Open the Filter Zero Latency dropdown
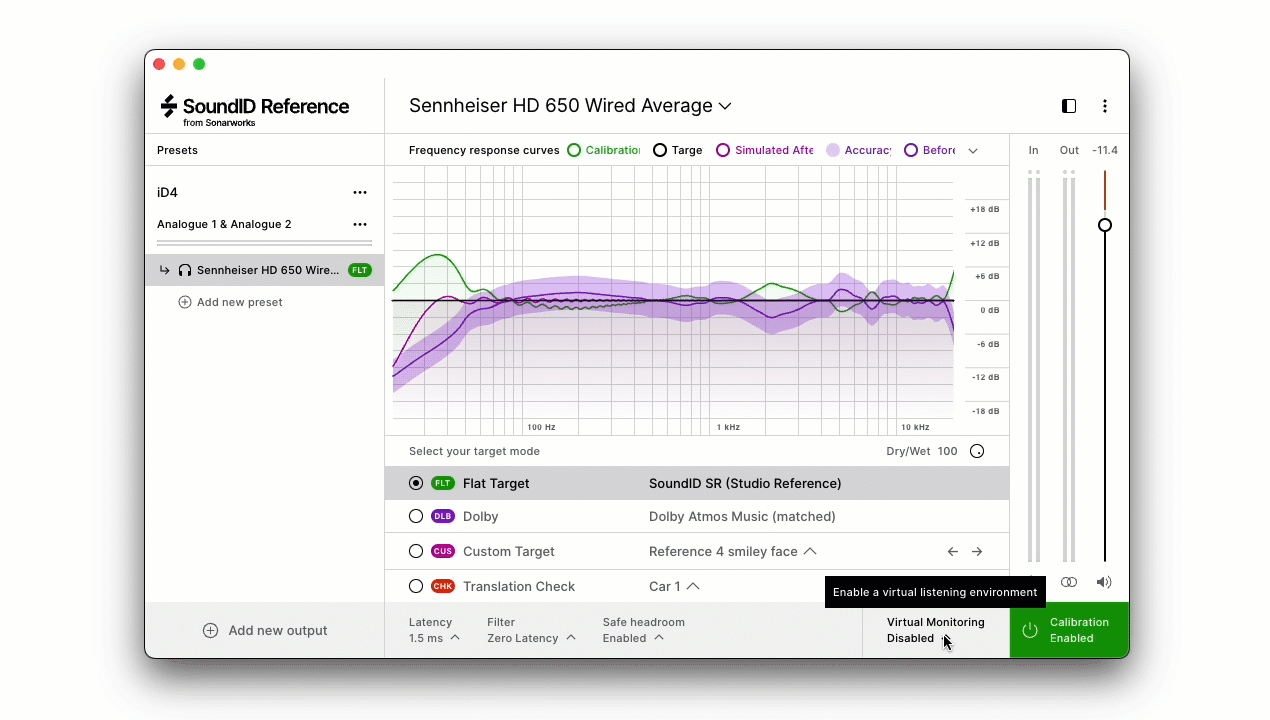This screenshot has height=720, width=1270. (531, 630)
